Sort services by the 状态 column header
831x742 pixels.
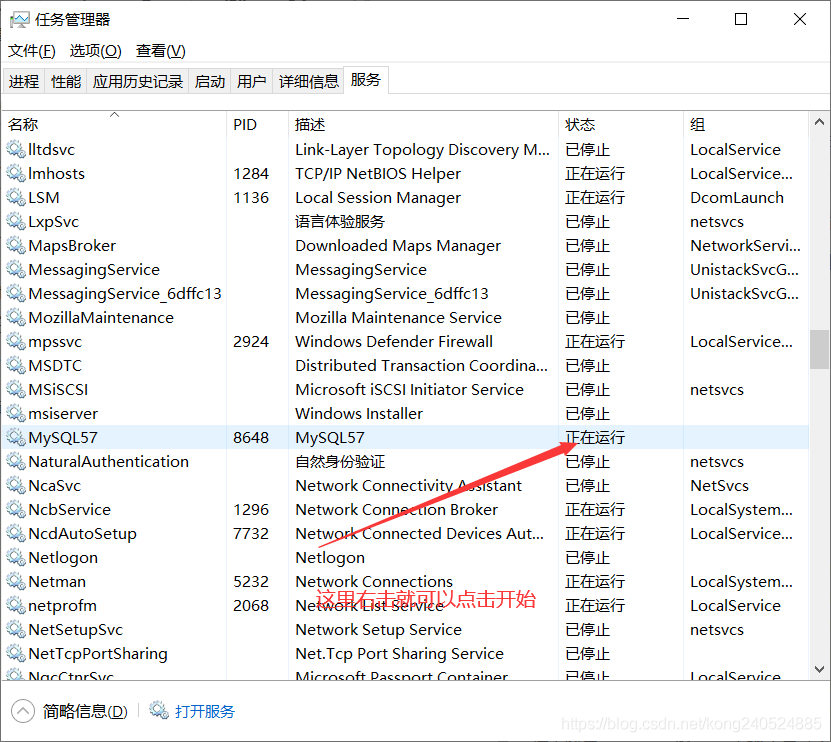coord(621,125)
